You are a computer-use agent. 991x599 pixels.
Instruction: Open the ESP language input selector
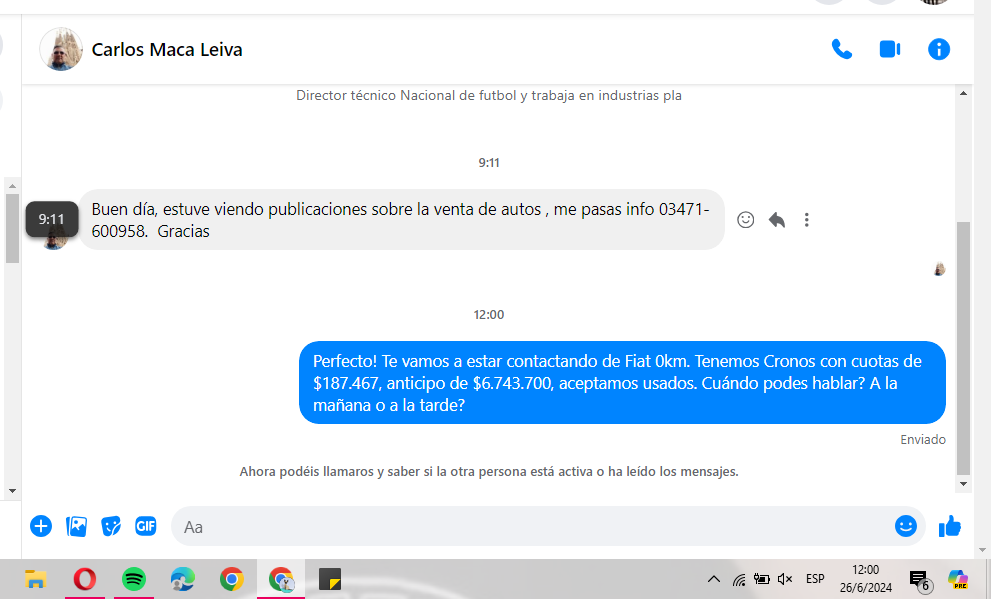point(815,579)
